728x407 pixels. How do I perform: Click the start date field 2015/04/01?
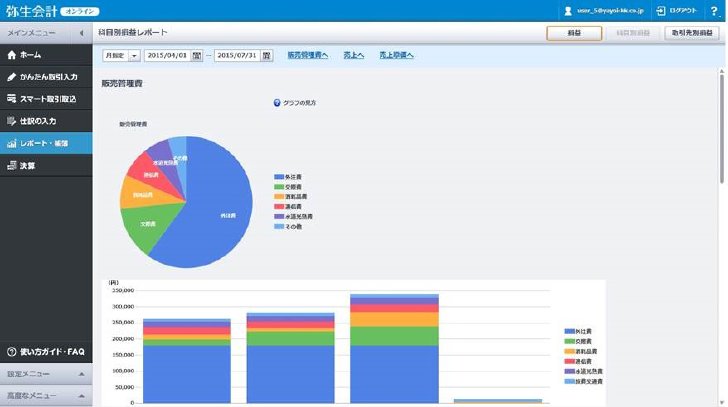(168, 56)
